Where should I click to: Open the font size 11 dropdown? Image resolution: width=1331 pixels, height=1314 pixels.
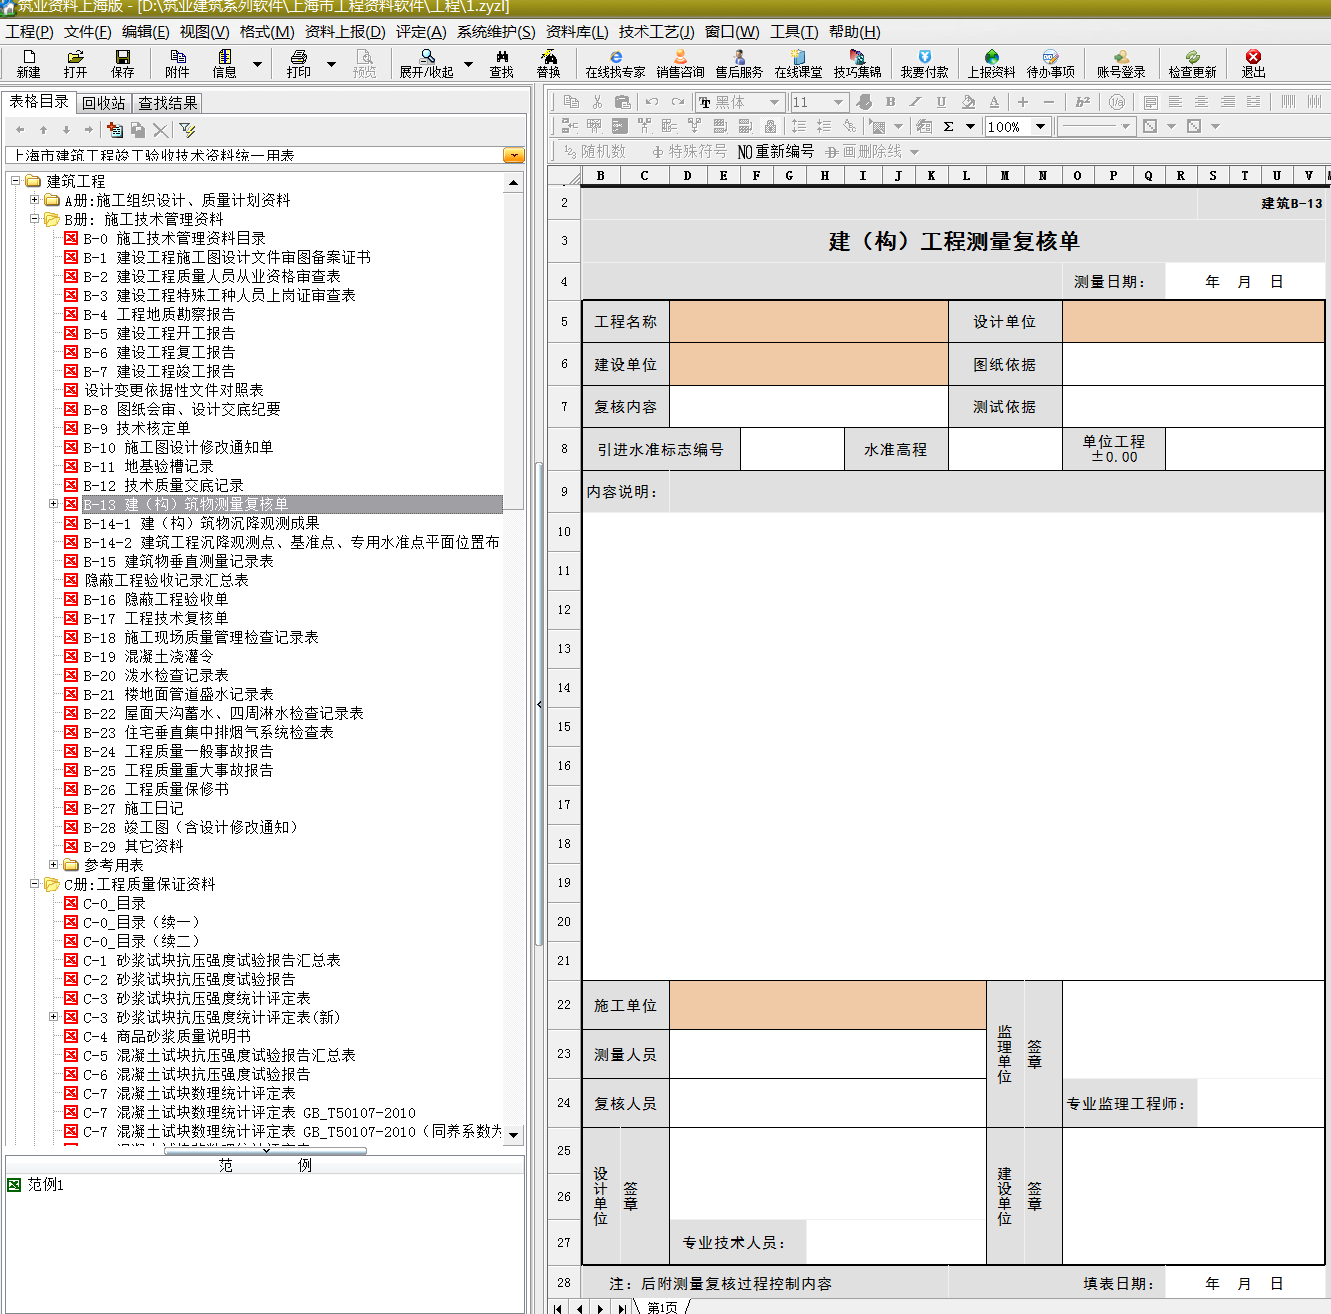point(839,102)
